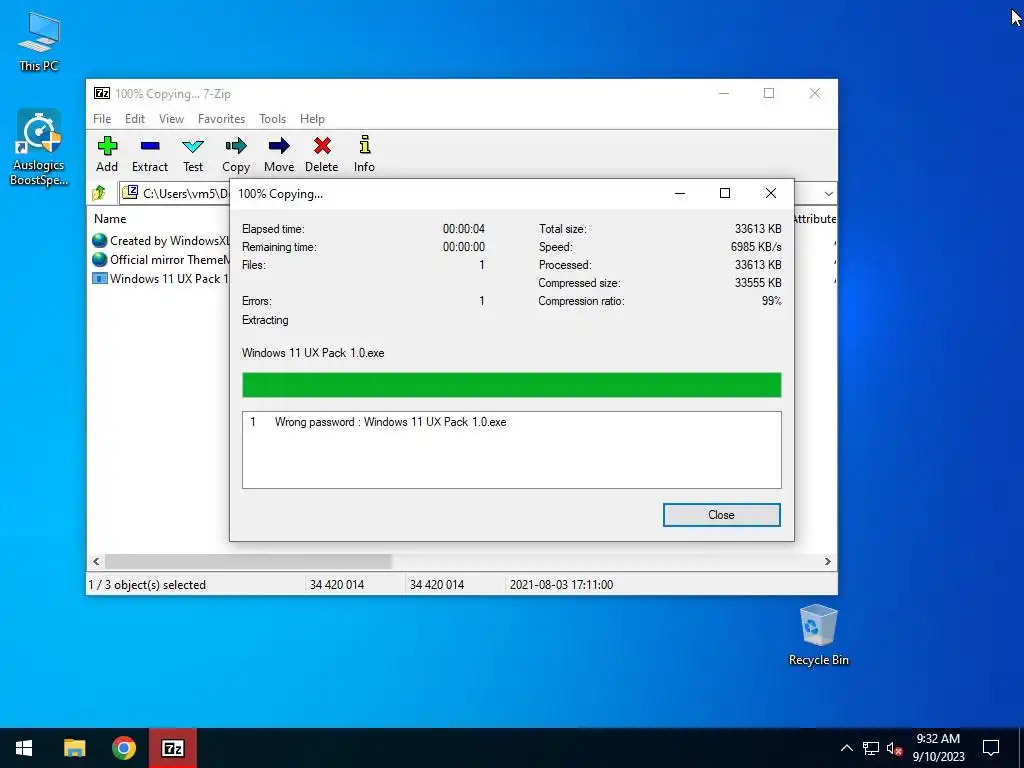Open the notification center icon

point(991,748)
